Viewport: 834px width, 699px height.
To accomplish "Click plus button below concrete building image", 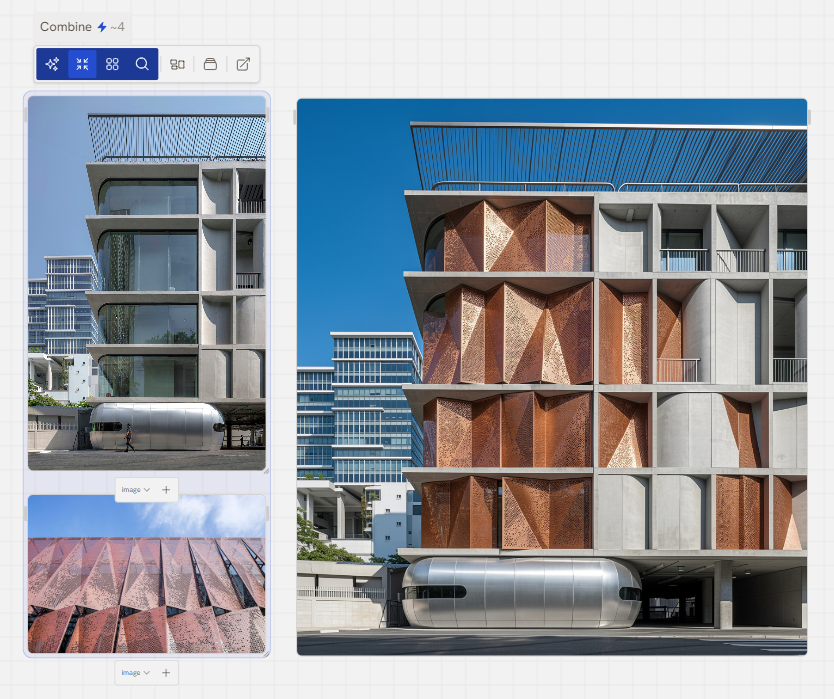I will (166, 489).
